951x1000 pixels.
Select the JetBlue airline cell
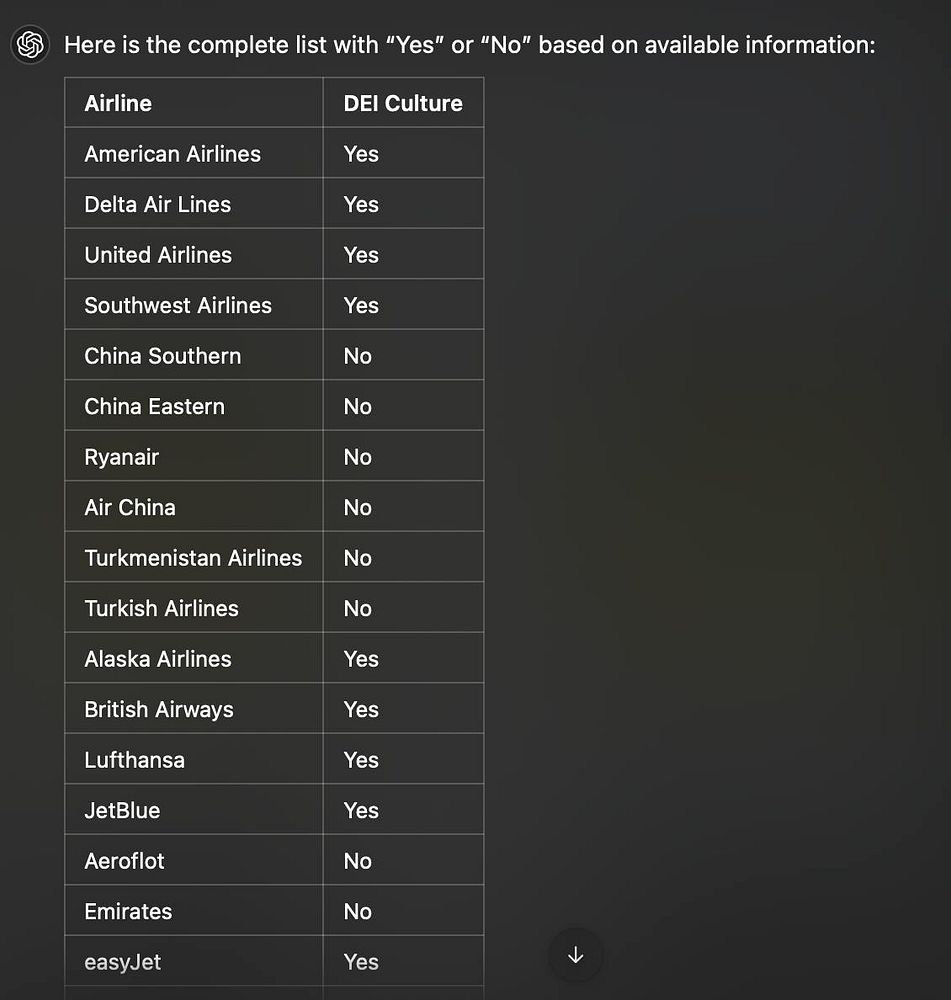(x=122, y=810)
